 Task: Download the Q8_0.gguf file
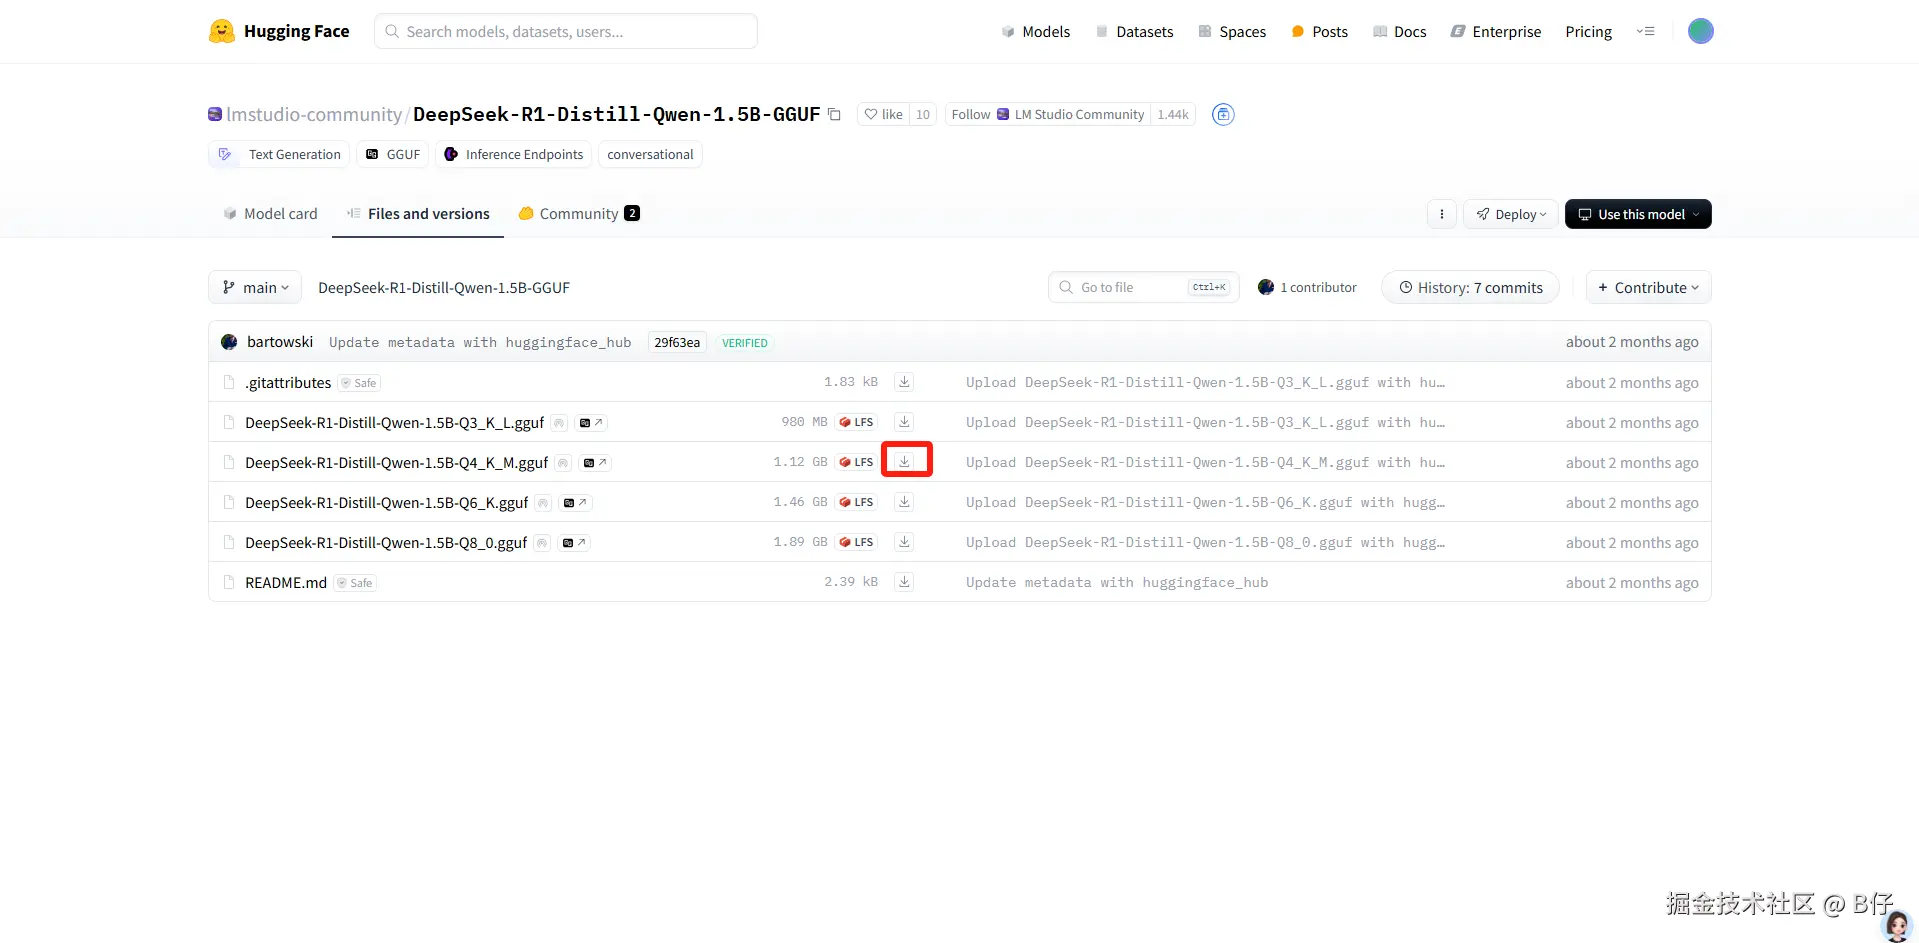tap(904, 542)
